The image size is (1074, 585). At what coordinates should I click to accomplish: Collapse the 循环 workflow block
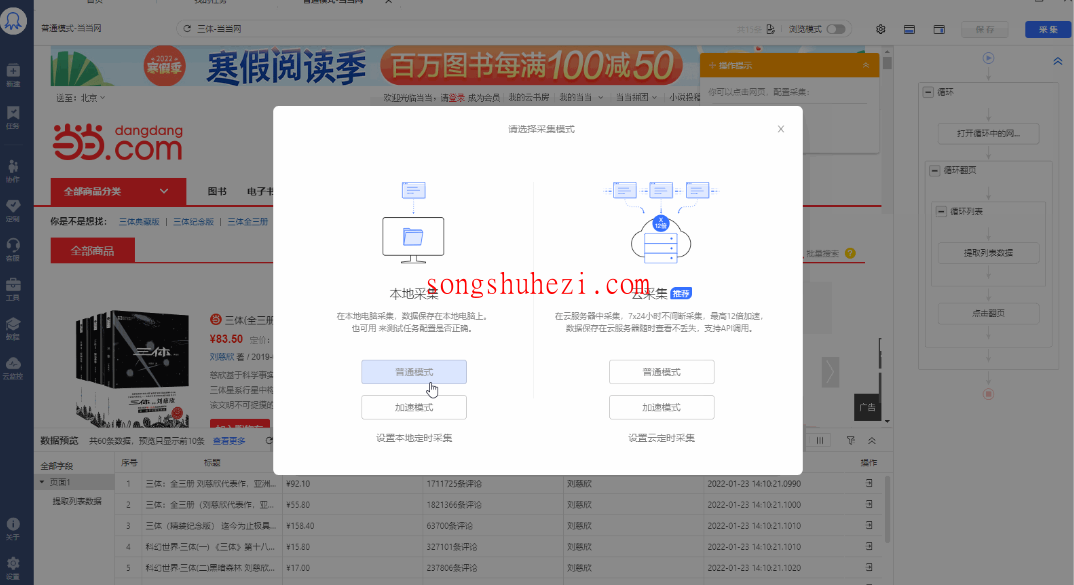pyautogui.click(x=928, y=92)
